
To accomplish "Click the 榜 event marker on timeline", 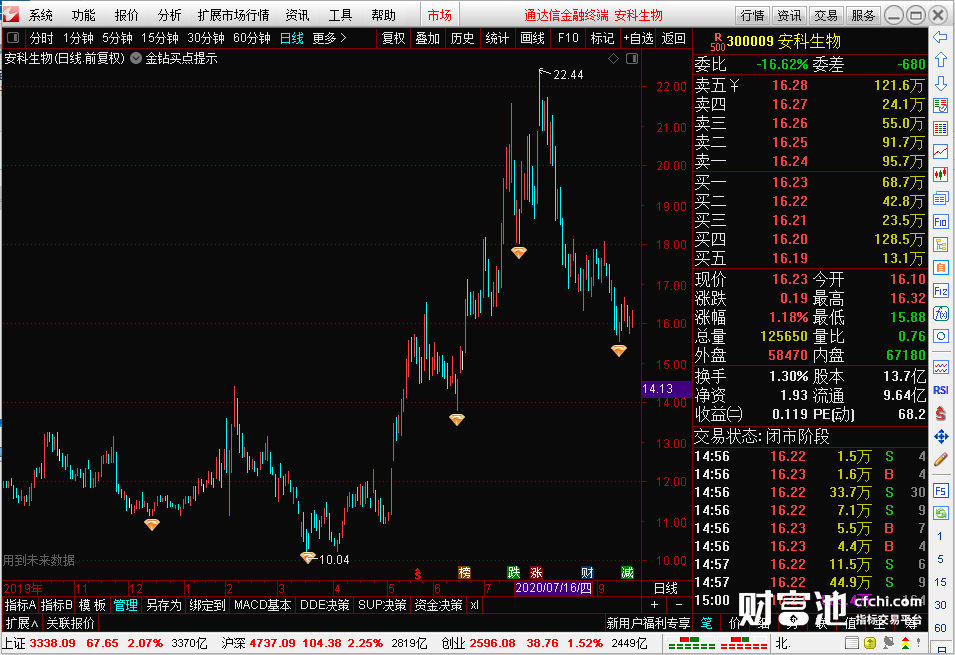I will (465, 572).
